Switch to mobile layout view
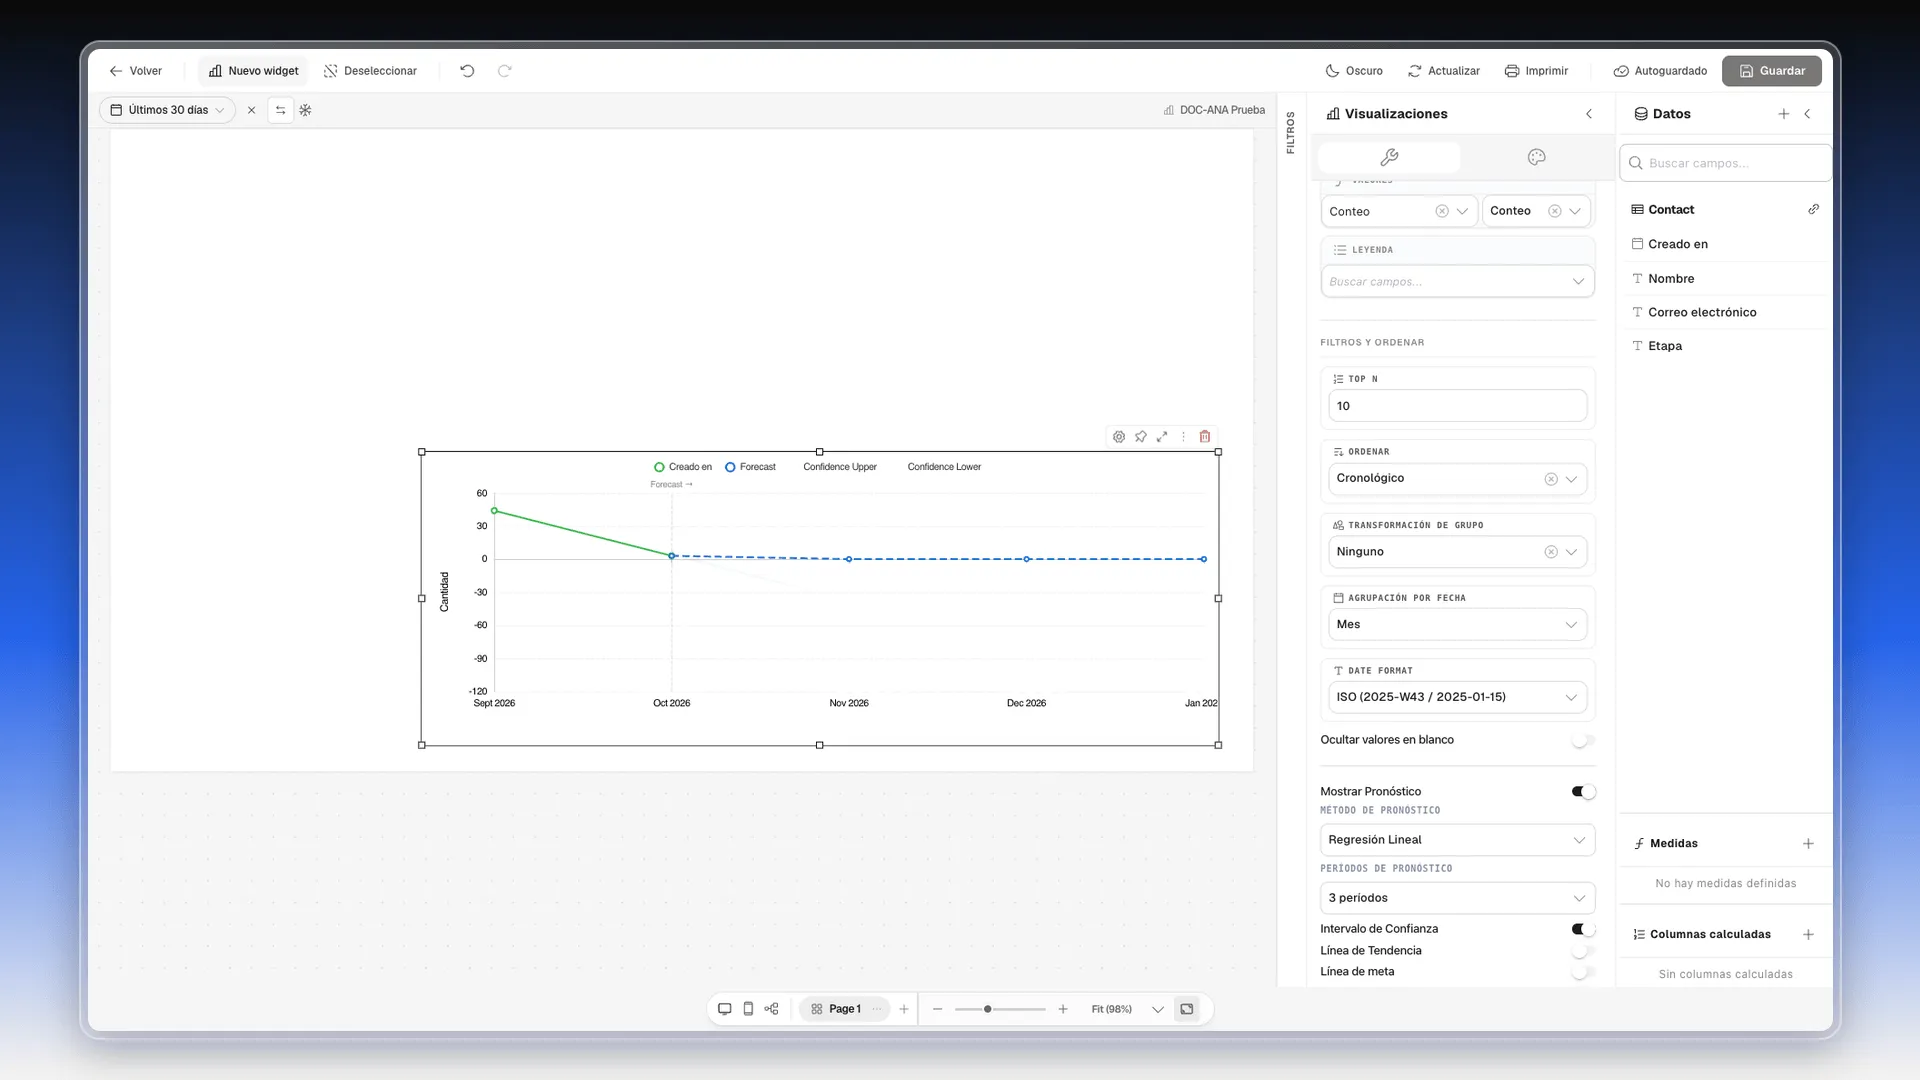This screenshot has height=1080, width=1920. point(748,1009)
